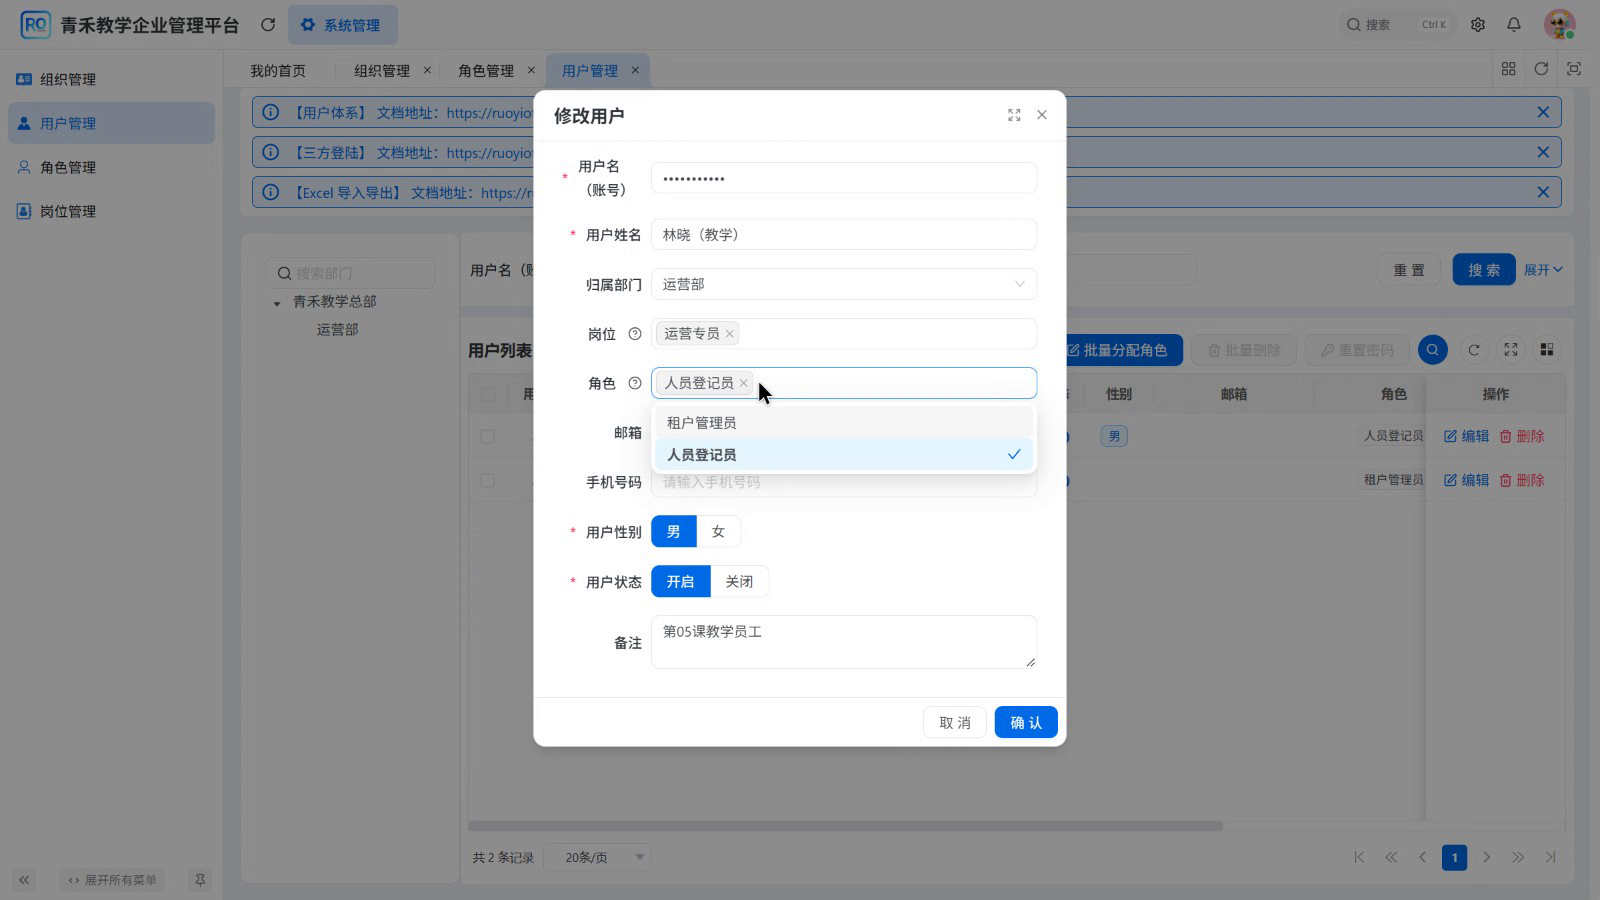
Task: Open the tab grid layout icon
Action: pos(1509,69)
